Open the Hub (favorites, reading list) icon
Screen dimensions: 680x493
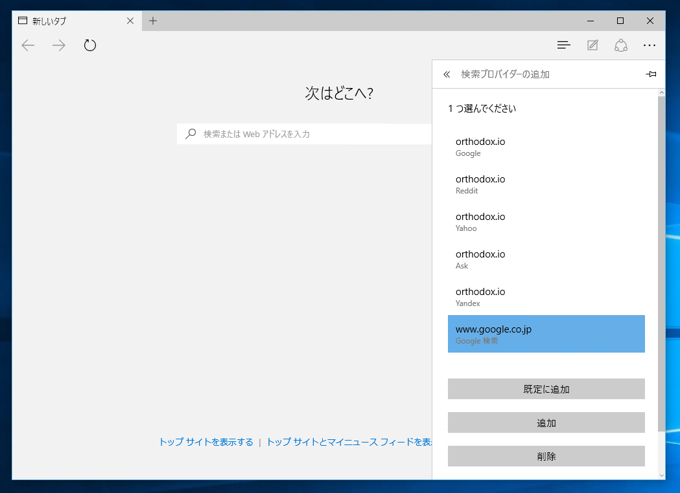pos(564,45)
